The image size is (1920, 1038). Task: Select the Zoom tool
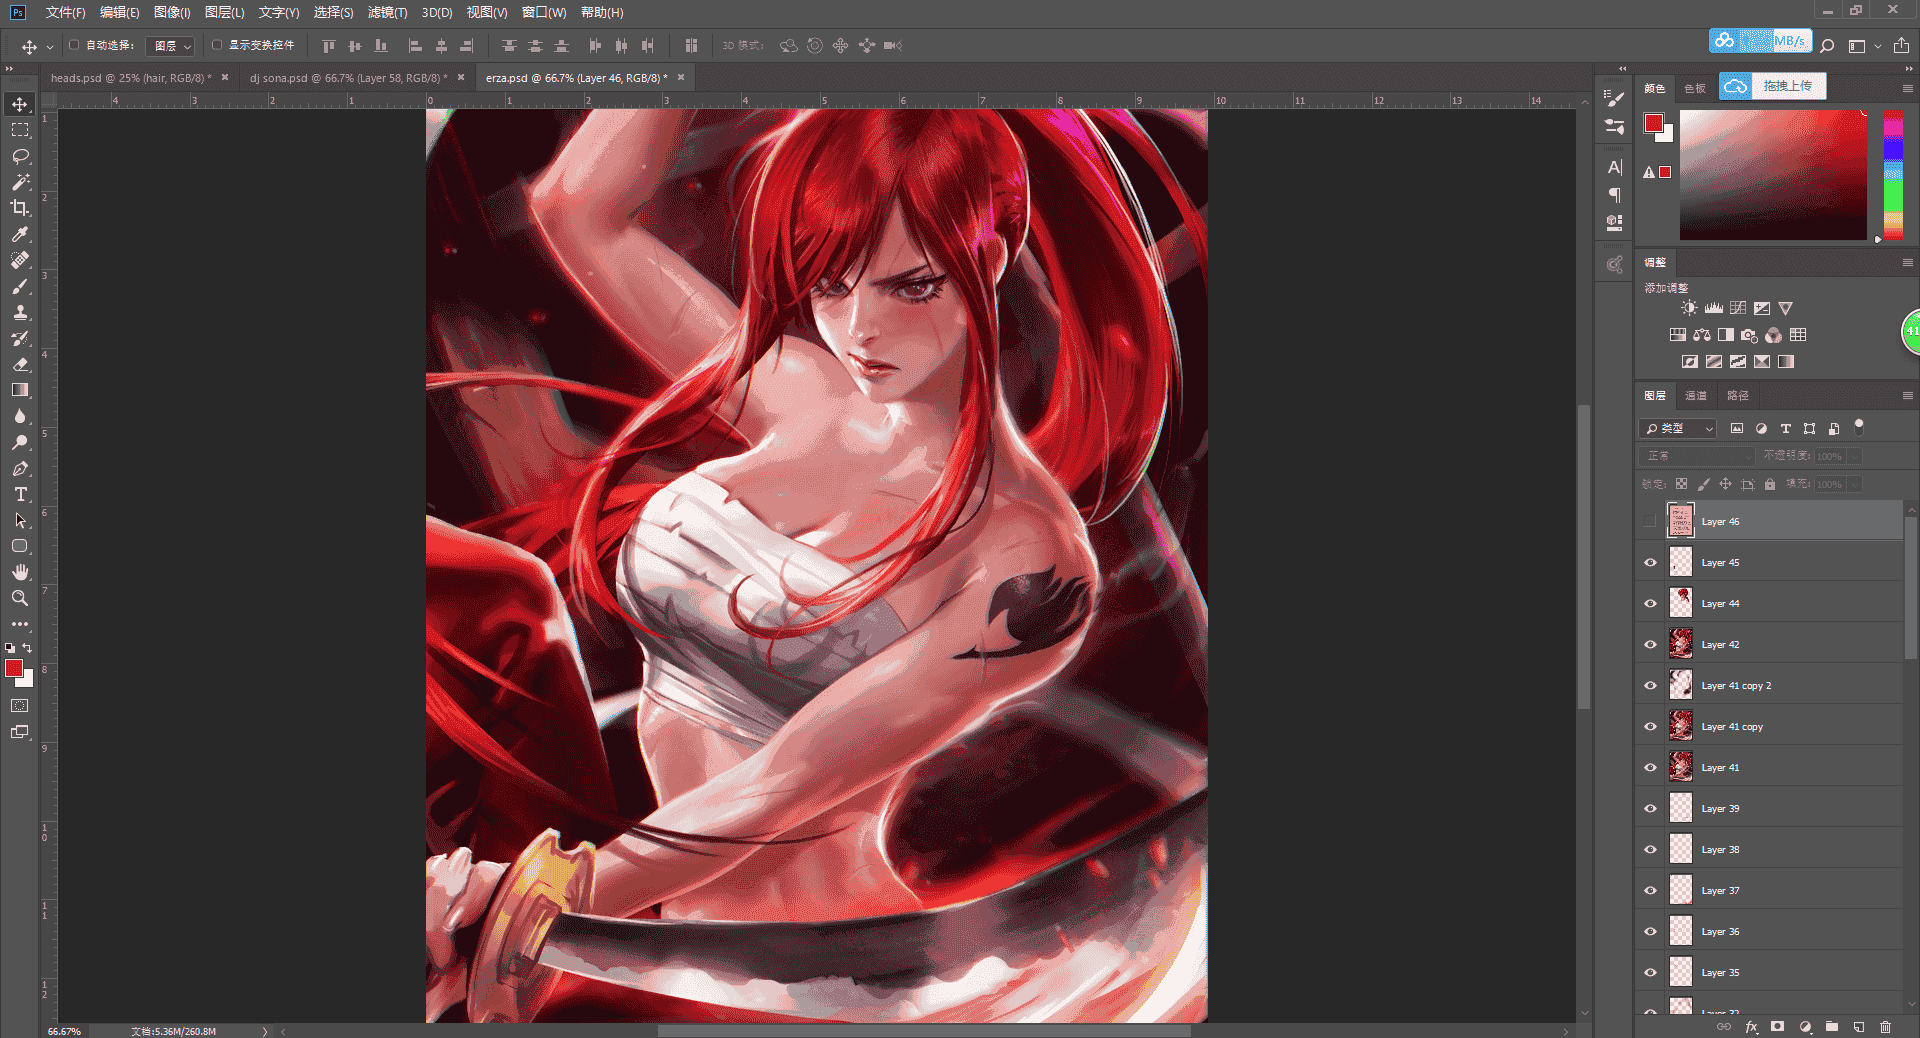click(20, 598)
